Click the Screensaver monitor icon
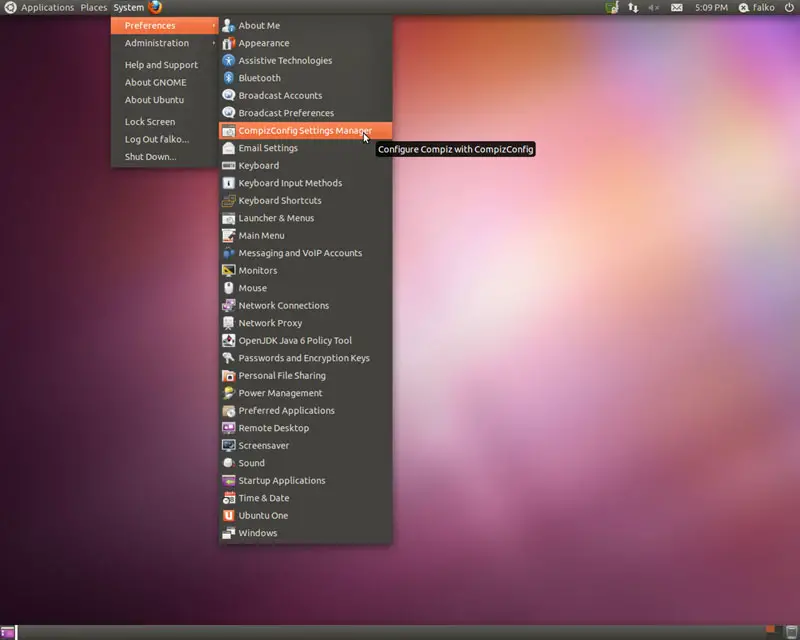Viewport: 800px width, 640px height. point(229,446)
